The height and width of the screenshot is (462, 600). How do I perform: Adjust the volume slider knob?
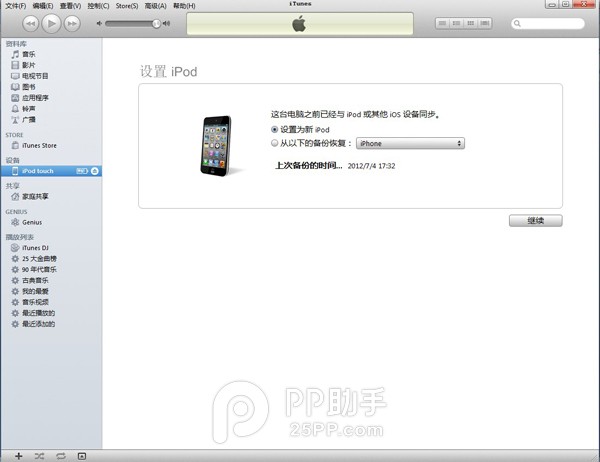[x=156, y=24]
